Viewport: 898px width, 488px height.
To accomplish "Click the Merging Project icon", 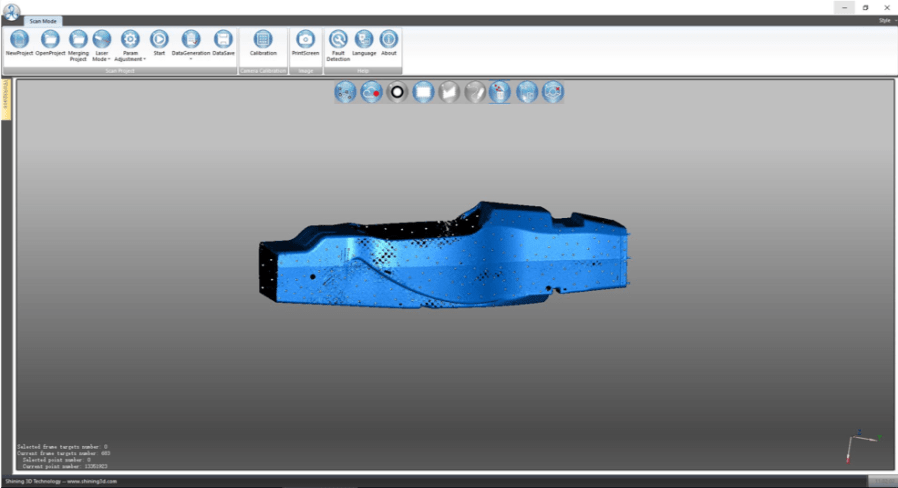I will [x=78, y=40].
